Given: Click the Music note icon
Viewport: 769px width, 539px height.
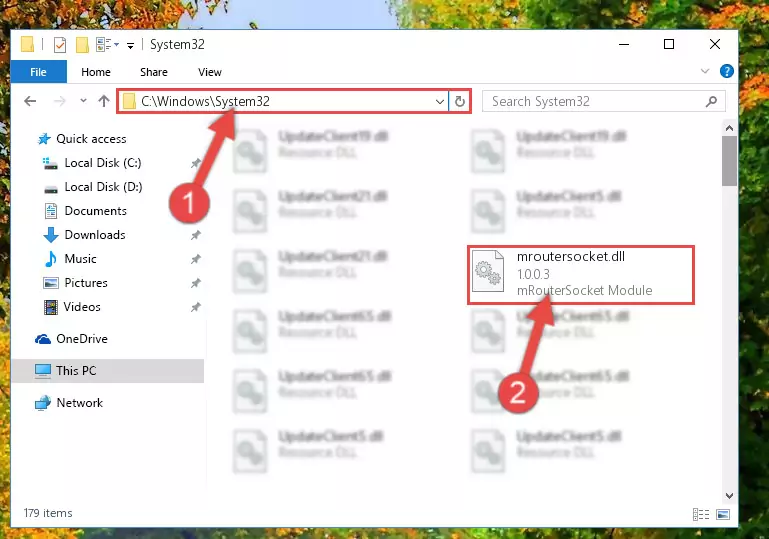Looking at the screenshot, I should tap(50, 259).
